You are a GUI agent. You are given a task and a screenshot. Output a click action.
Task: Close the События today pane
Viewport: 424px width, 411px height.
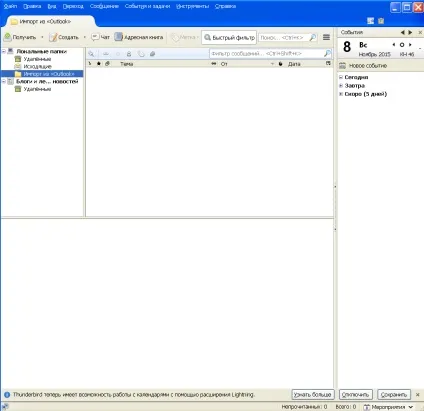pos(420,32)
